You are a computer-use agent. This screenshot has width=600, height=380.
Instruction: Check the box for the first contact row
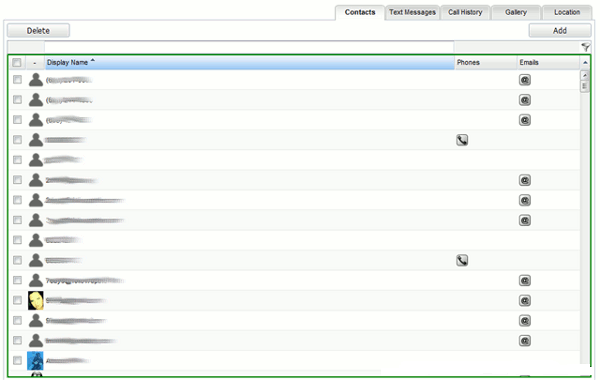click(x=17, y=80)
